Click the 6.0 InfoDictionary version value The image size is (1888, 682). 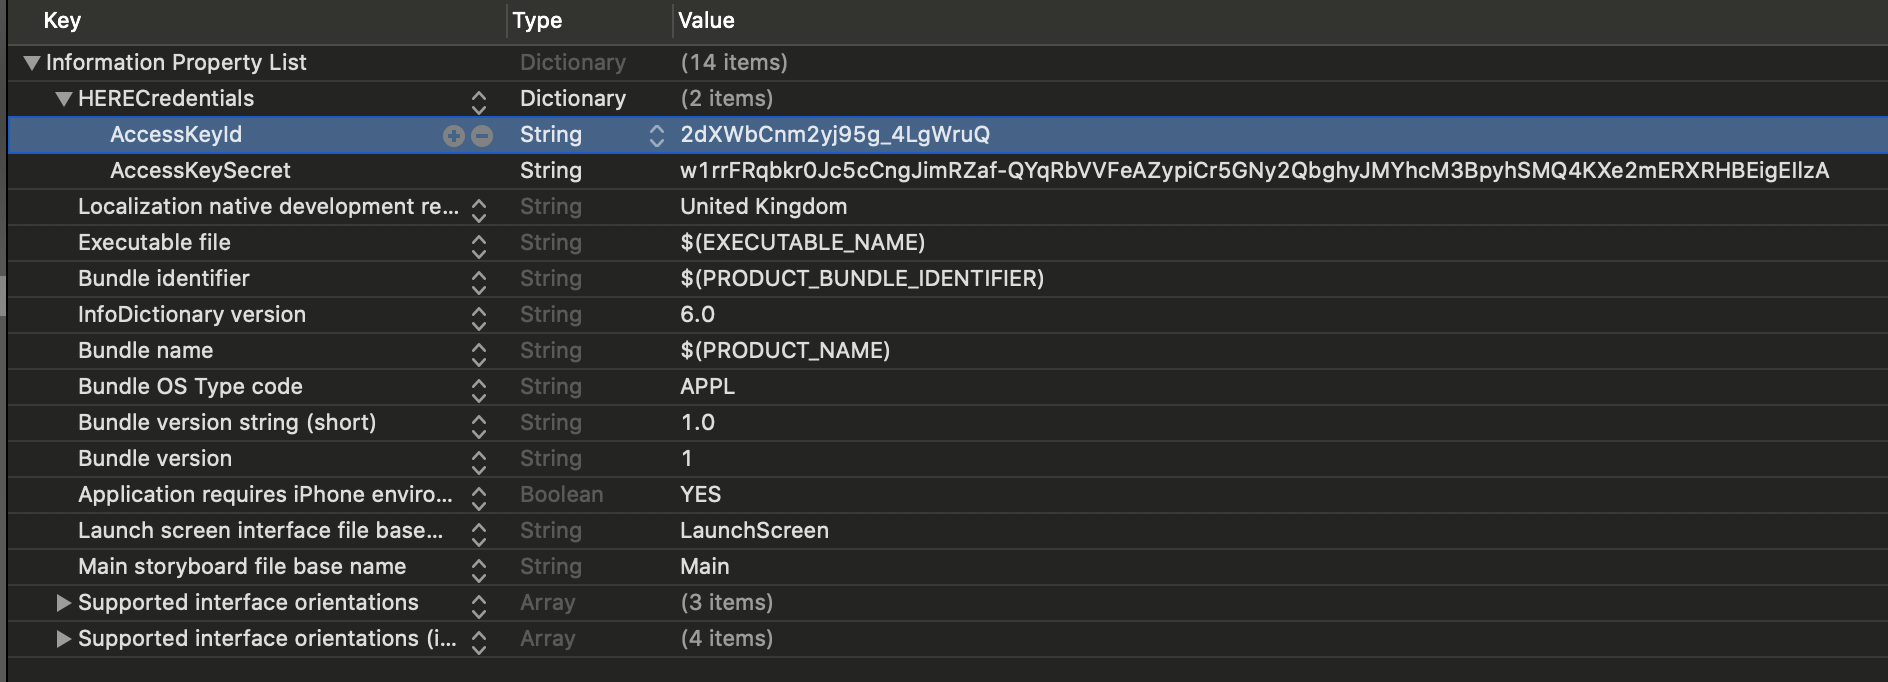click(697, 315)
